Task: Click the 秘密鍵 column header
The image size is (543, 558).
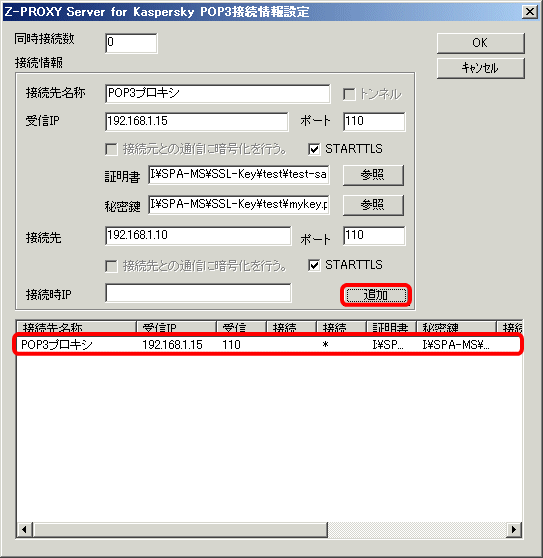Action: click(456, 327)
